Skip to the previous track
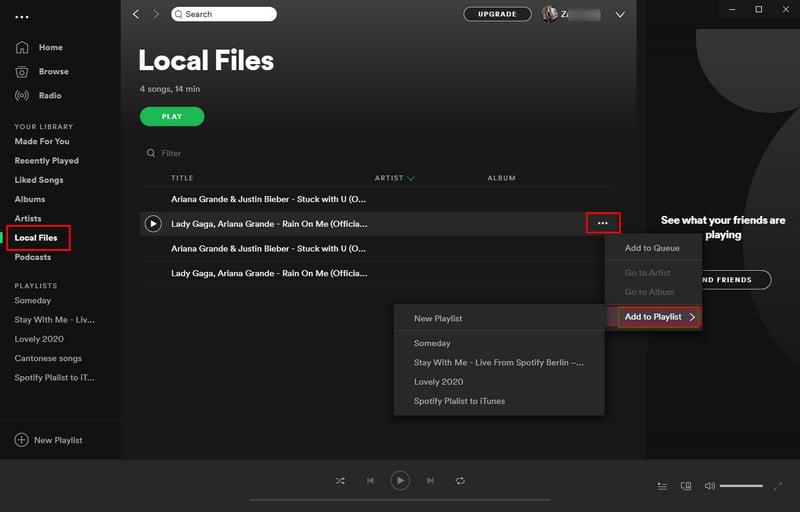Image resolution: width=800 pixels, height=512 pixels. 370,481
